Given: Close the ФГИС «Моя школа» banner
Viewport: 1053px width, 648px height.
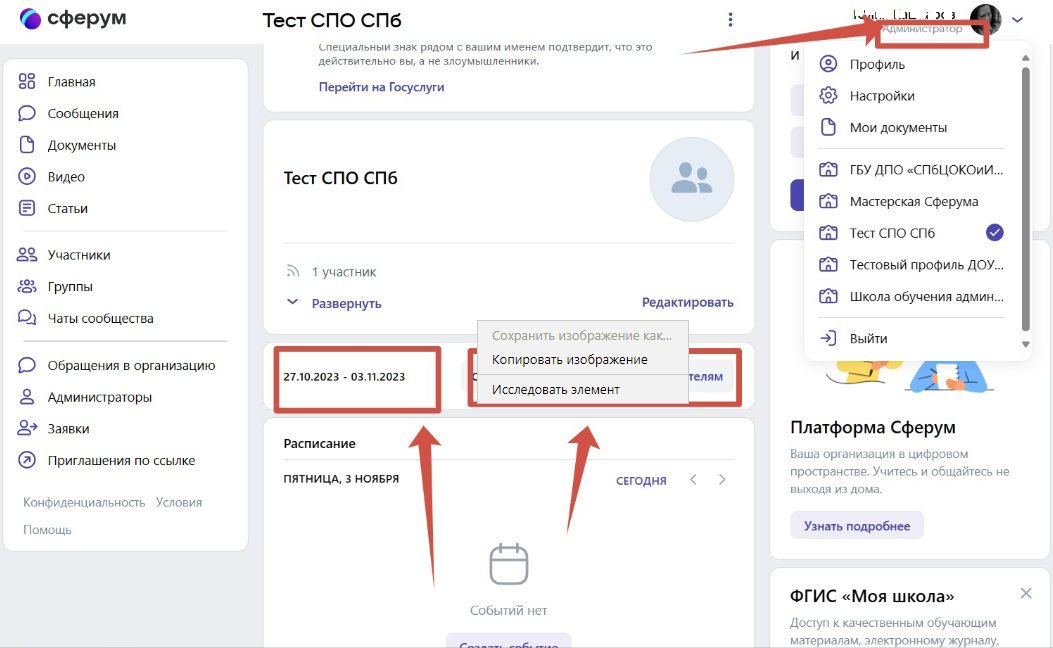Looking at the screenshot, I should coord(1025,594).
